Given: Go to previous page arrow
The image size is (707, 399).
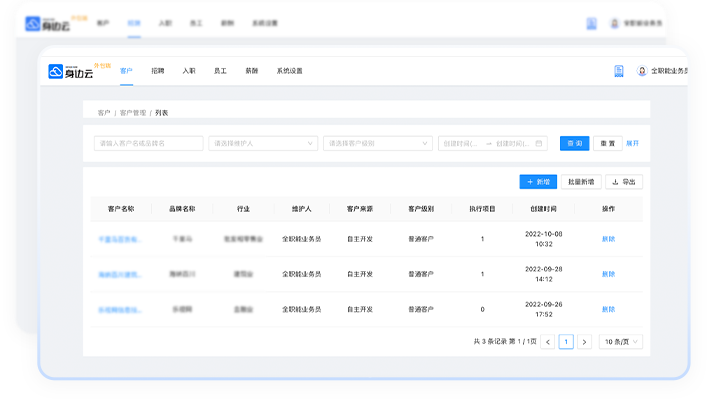Looking at the screenshot, I should [x=548, y=342].
